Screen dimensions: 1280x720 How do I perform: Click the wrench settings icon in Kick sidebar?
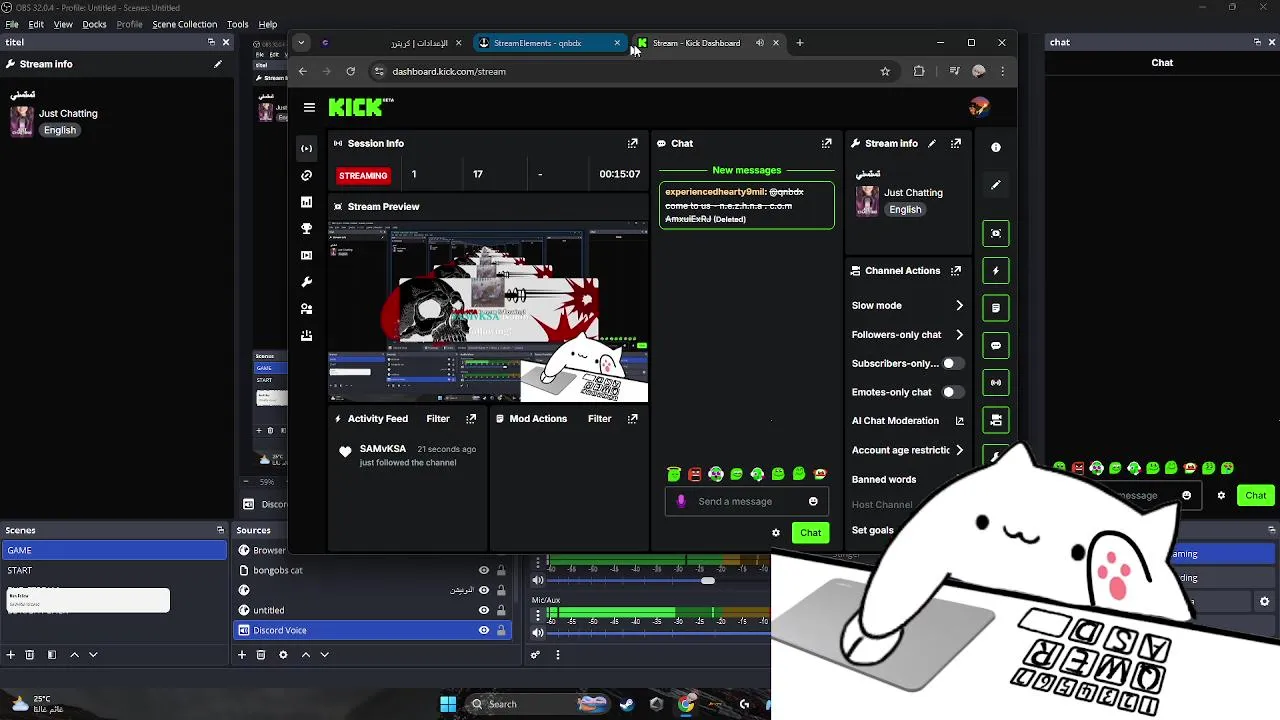pos(307,282)
